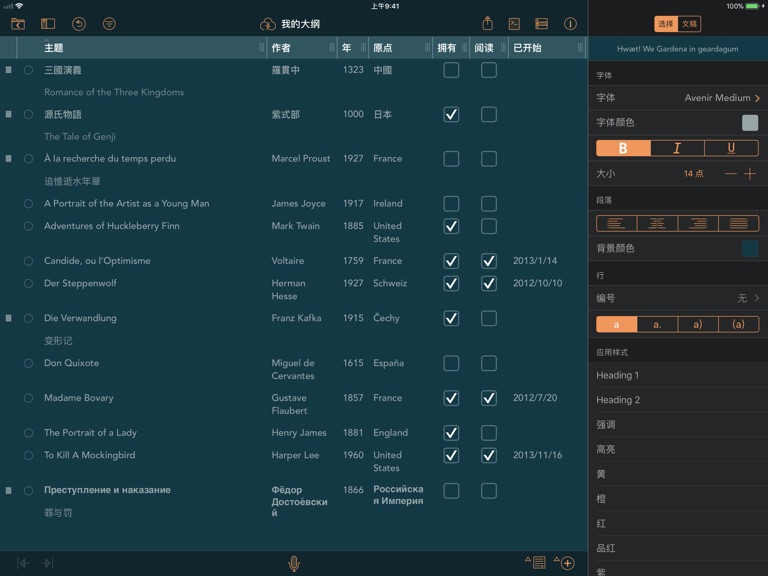Image resolution: width=768 pixels, height=576 pixels.
Task: Decrease font size with minus
Action: click(x=730, y=173)
